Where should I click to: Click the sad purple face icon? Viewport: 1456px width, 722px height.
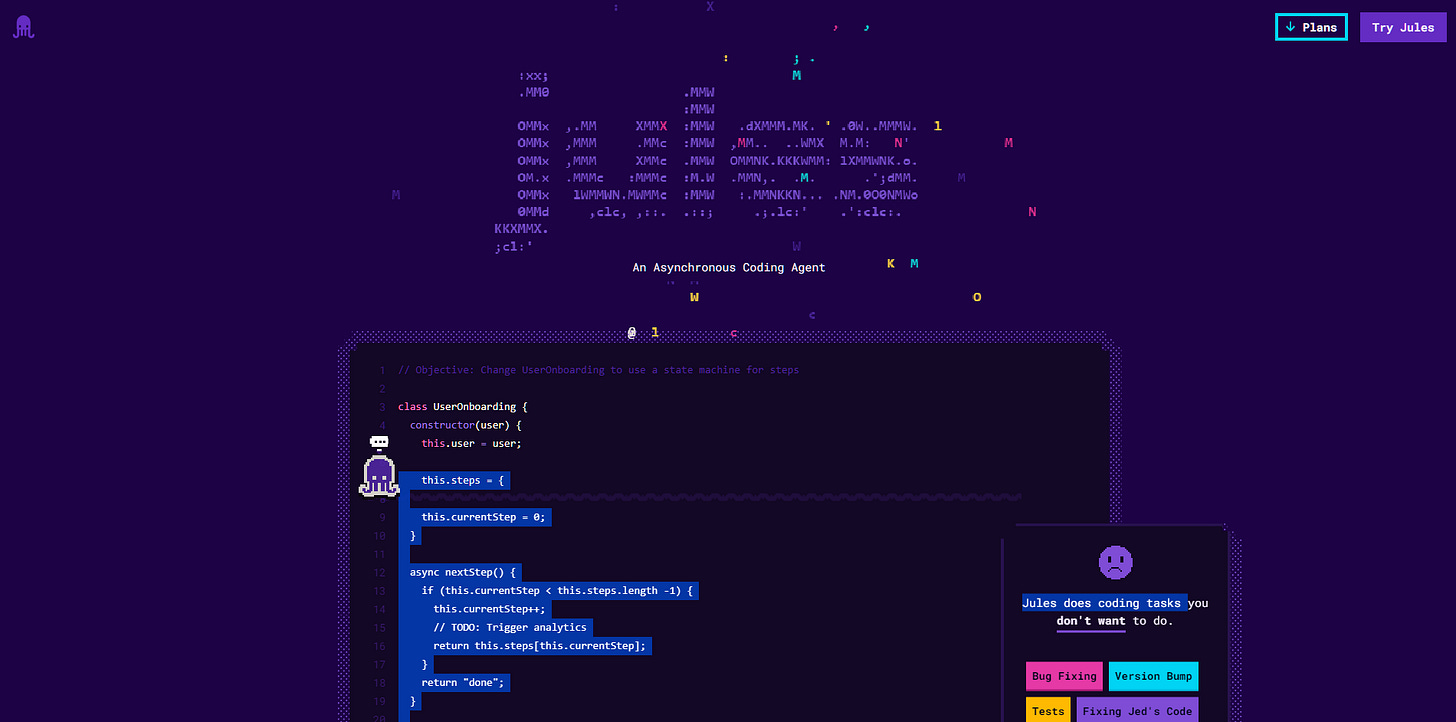(x=1116, y=562)
